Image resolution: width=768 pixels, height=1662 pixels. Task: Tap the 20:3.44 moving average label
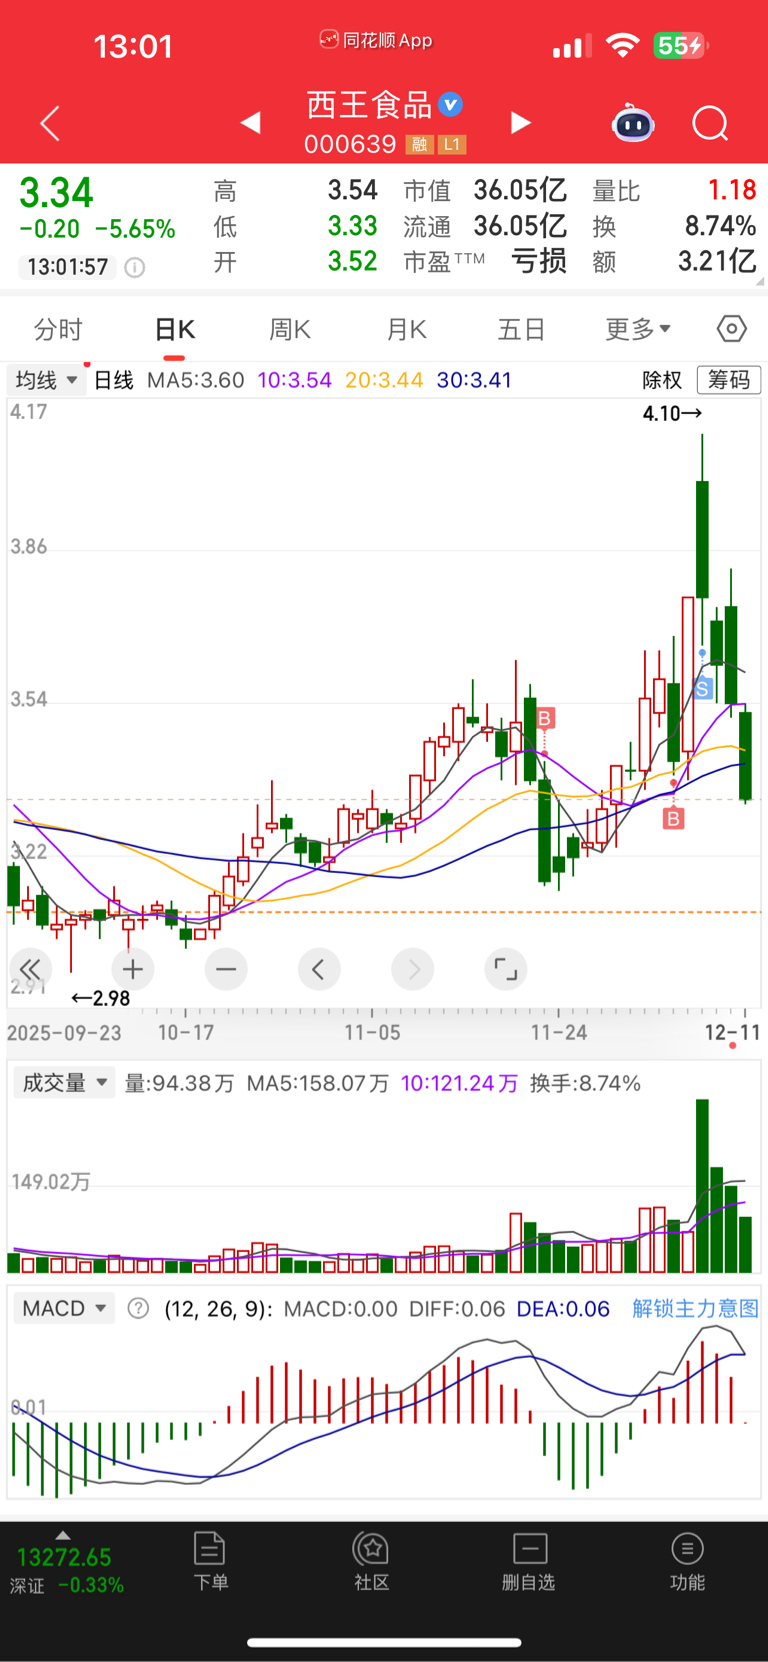[384, 380]
